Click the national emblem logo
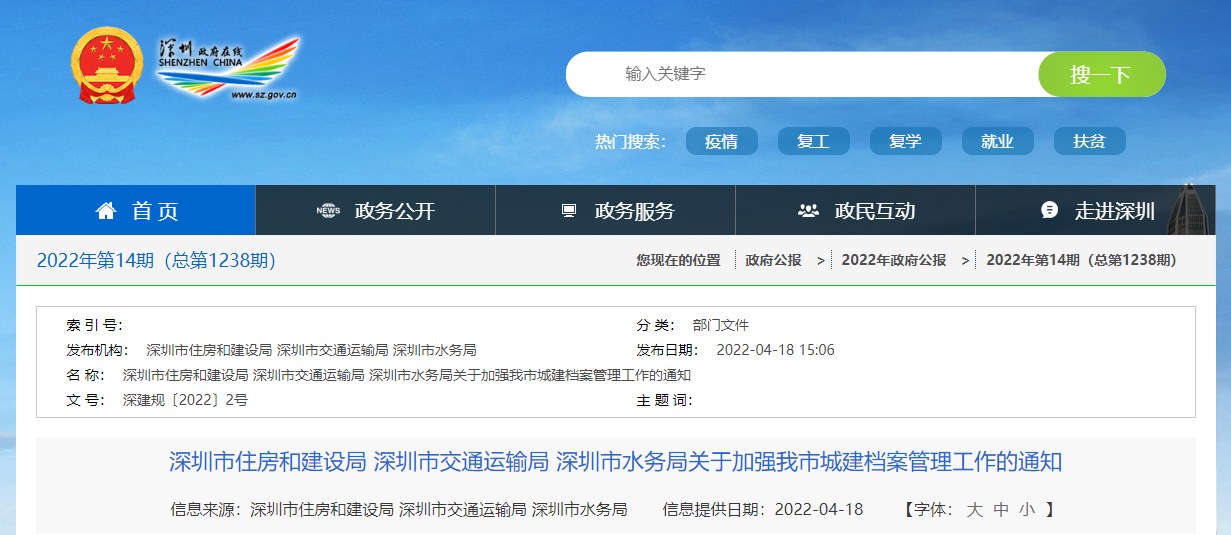Viewport: 1231px width, 535px height. click(x=107, y=66)
